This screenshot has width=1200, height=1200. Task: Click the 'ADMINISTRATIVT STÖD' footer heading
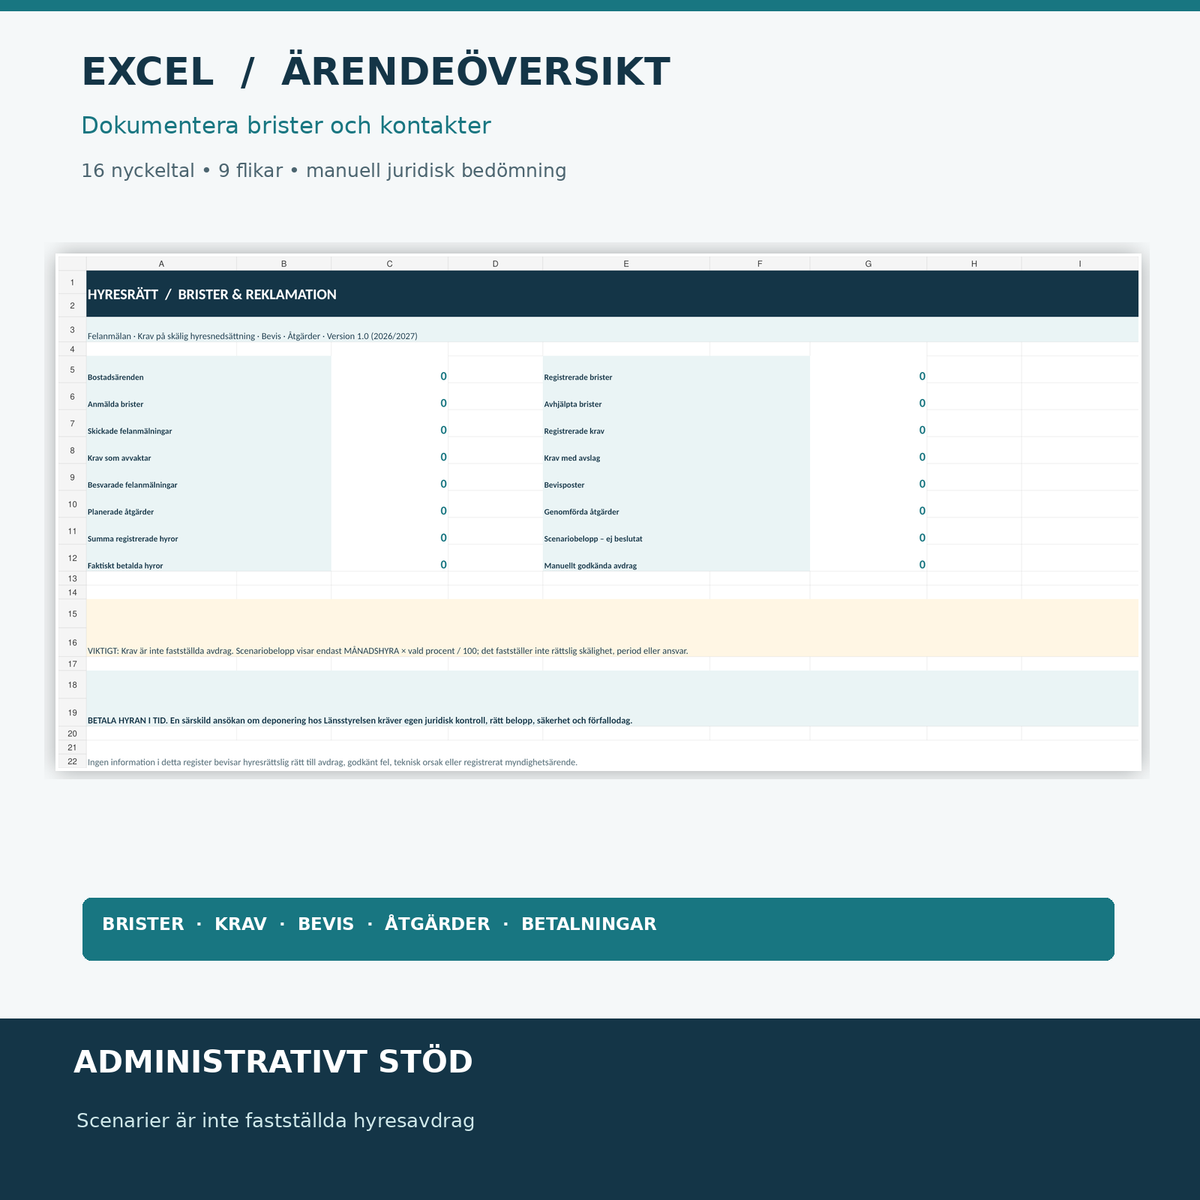pyautogui.click(x=273, y=1061)
